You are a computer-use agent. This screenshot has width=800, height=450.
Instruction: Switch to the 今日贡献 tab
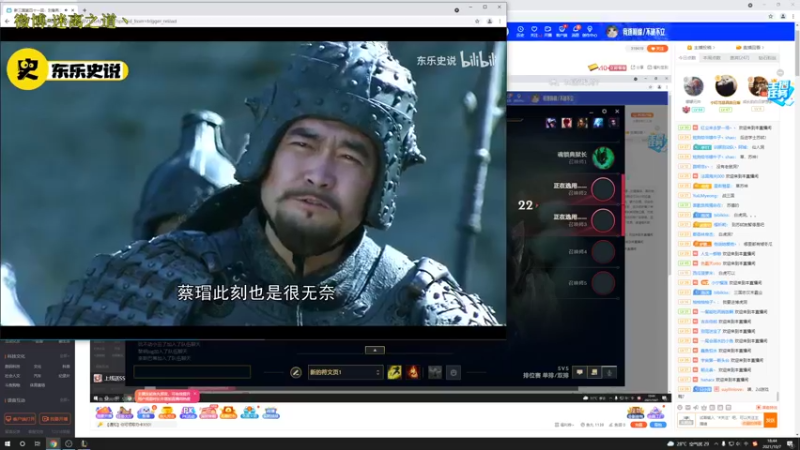(687, 58)
